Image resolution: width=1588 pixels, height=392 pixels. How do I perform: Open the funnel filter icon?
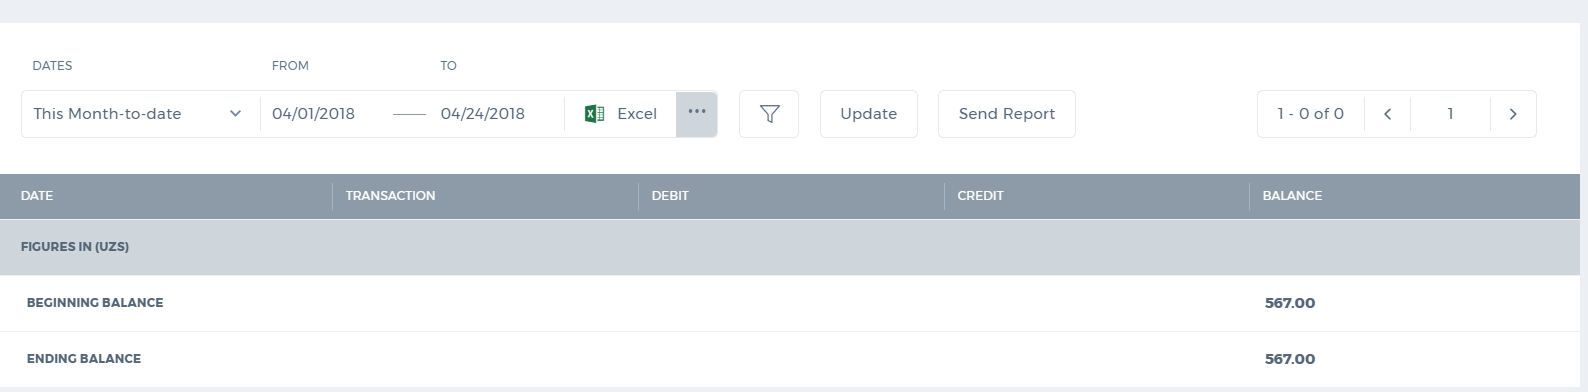(769, 114)
